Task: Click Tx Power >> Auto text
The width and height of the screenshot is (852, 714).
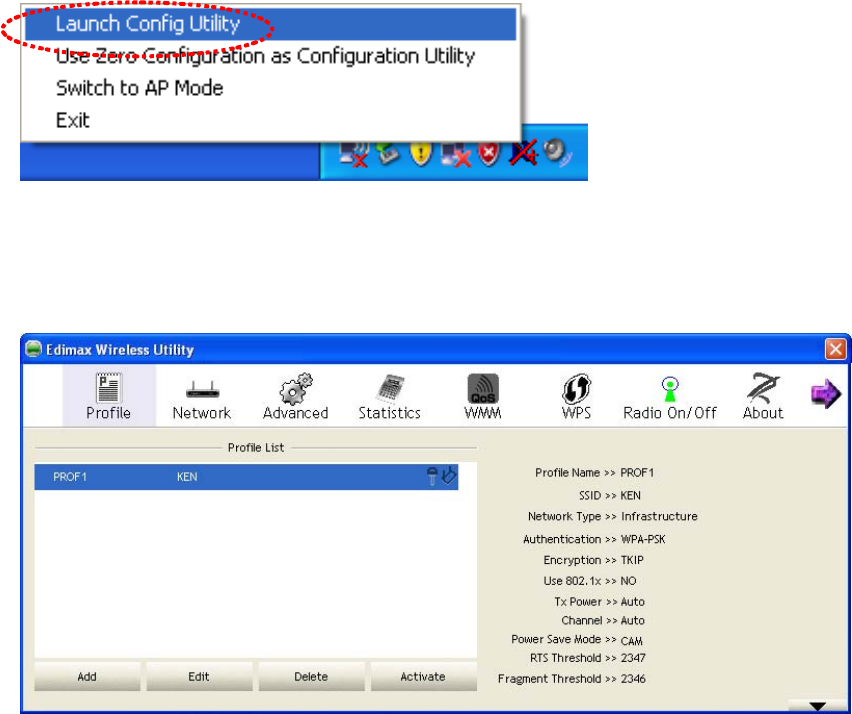Action: pos(599,602)
